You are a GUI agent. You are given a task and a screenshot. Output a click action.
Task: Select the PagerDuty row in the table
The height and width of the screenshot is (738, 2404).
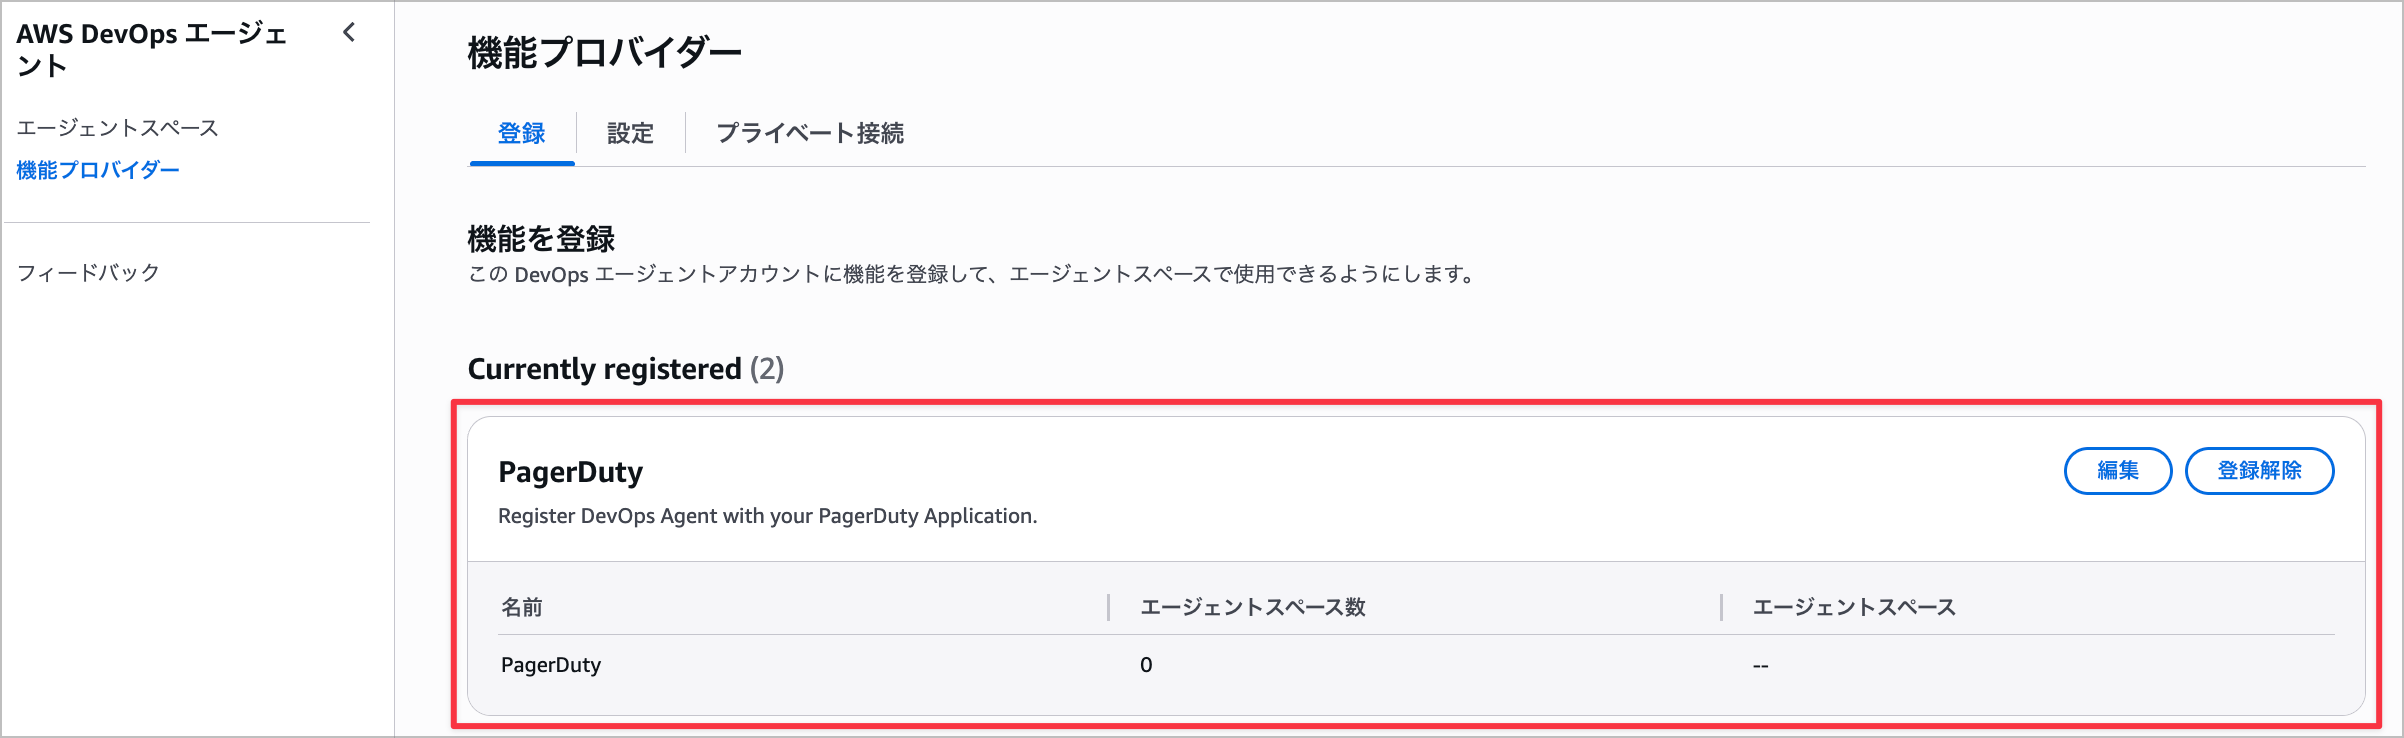551,664
